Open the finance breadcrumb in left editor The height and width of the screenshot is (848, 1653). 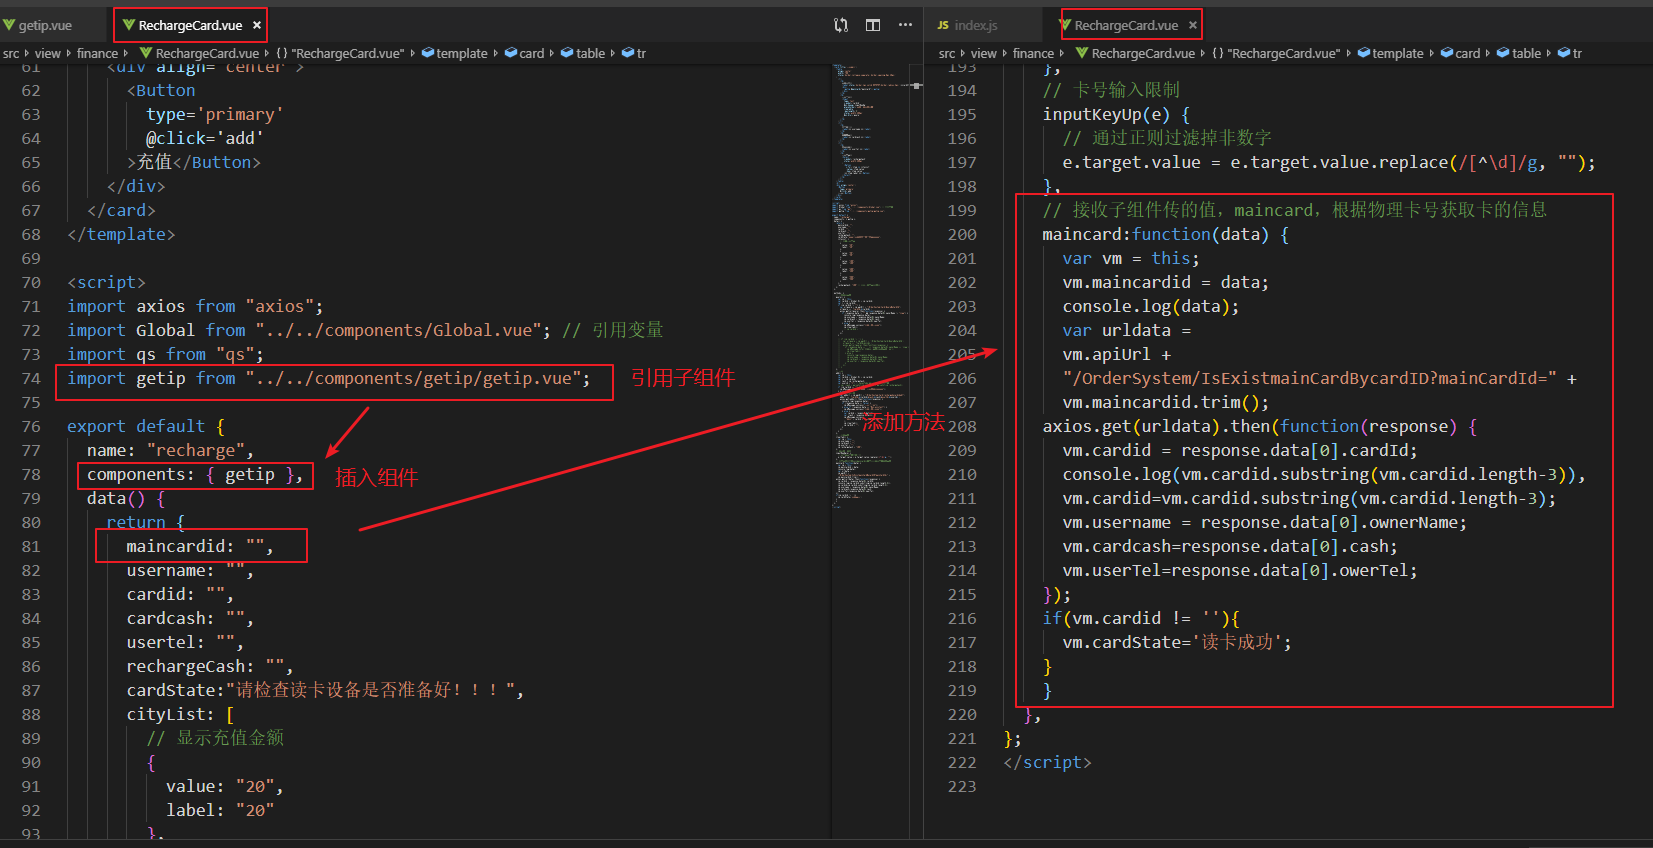(x=97, y=53)
